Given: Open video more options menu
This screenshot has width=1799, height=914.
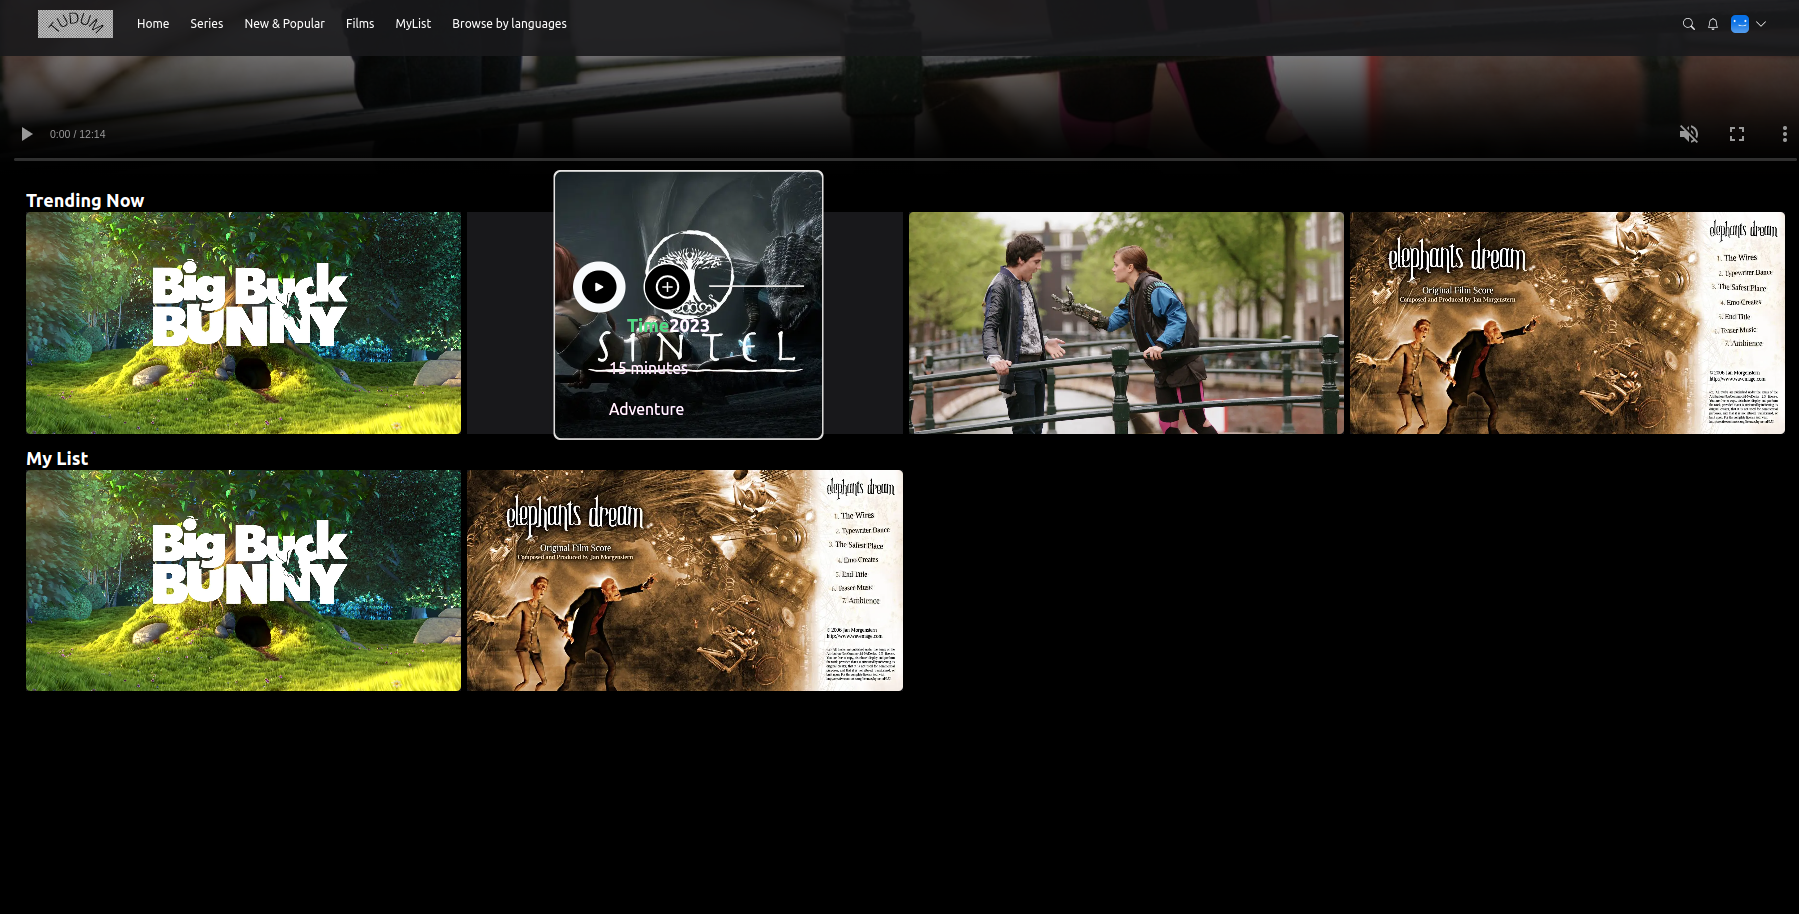Looking at the screenshot, I should pos(1785,134).
